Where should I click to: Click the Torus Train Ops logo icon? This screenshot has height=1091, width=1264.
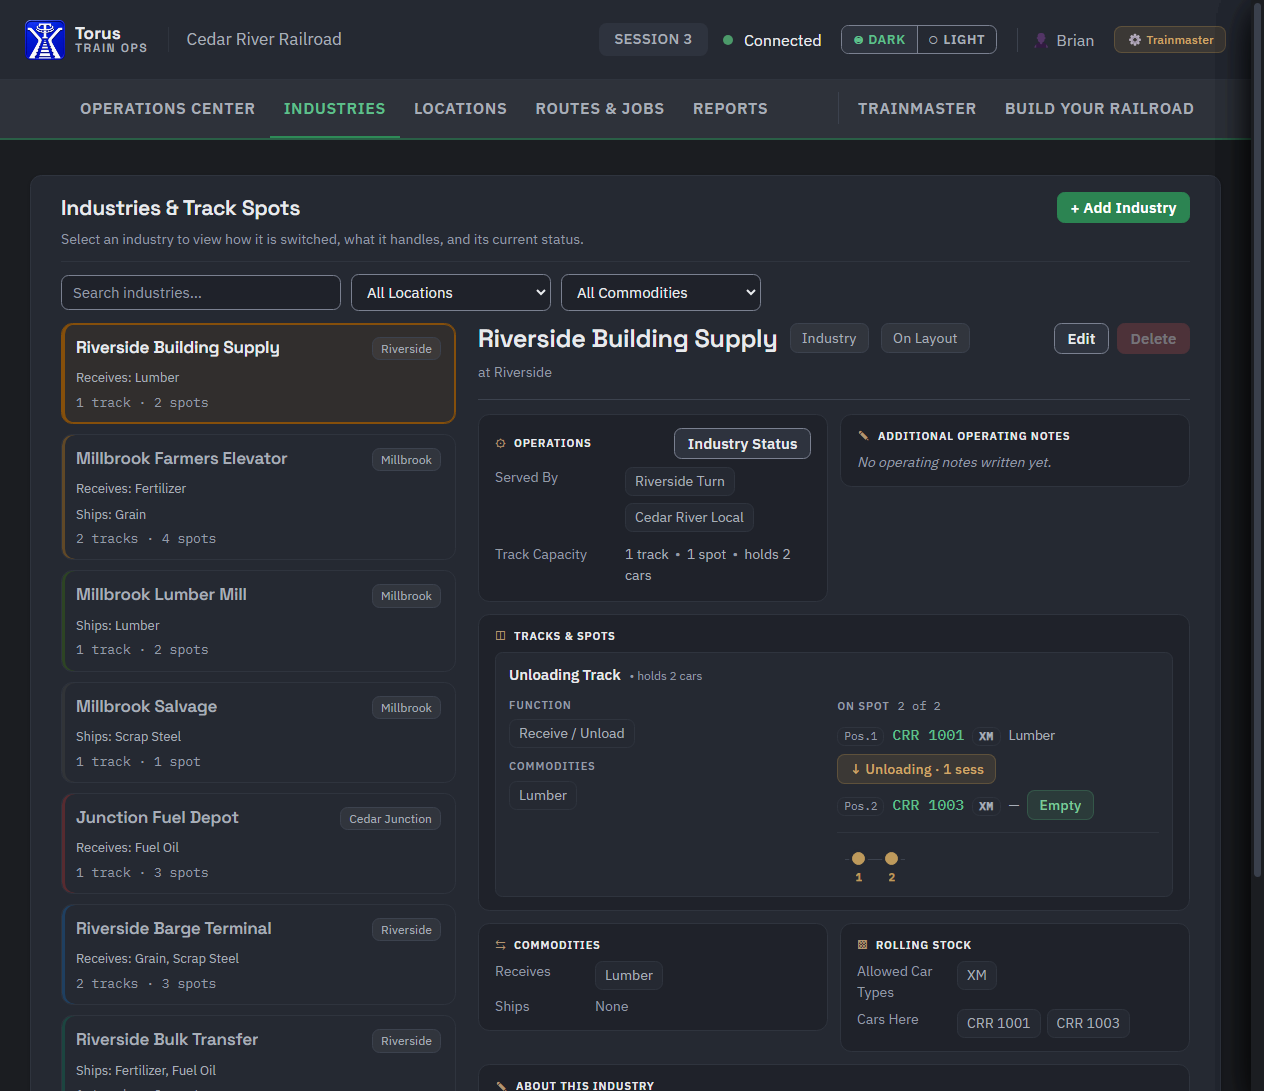pos(45,40)
